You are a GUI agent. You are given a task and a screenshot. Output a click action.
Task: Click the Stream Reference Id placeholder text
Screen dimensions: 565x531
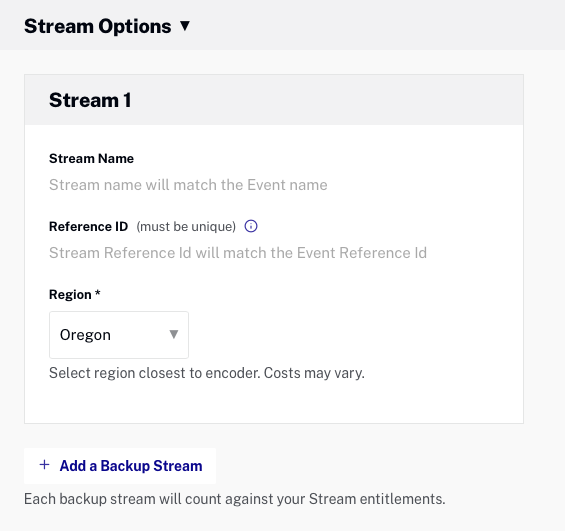coord(238,253)
